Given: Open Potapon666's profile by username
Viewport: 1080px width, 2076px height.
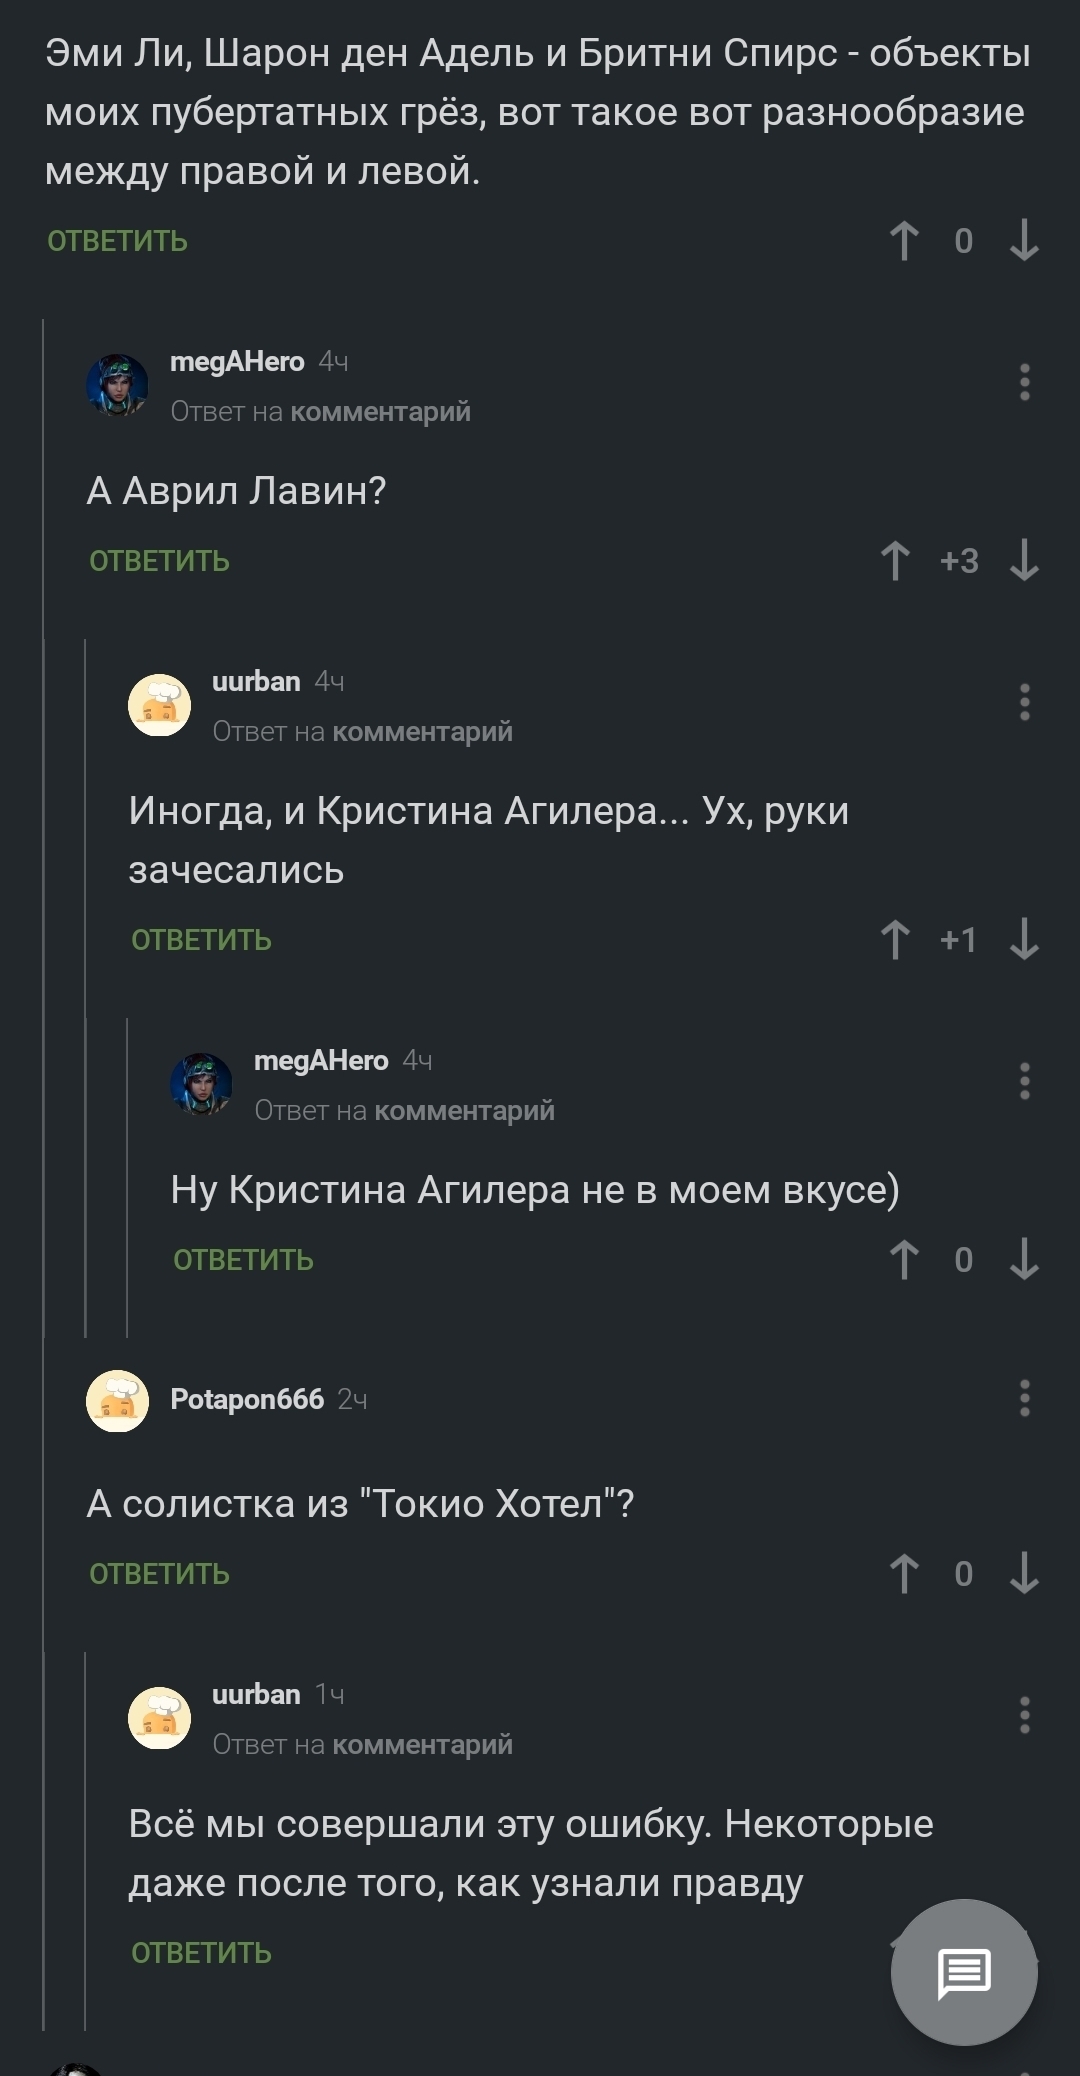Looking at the screenshot, I should 247,1399.
